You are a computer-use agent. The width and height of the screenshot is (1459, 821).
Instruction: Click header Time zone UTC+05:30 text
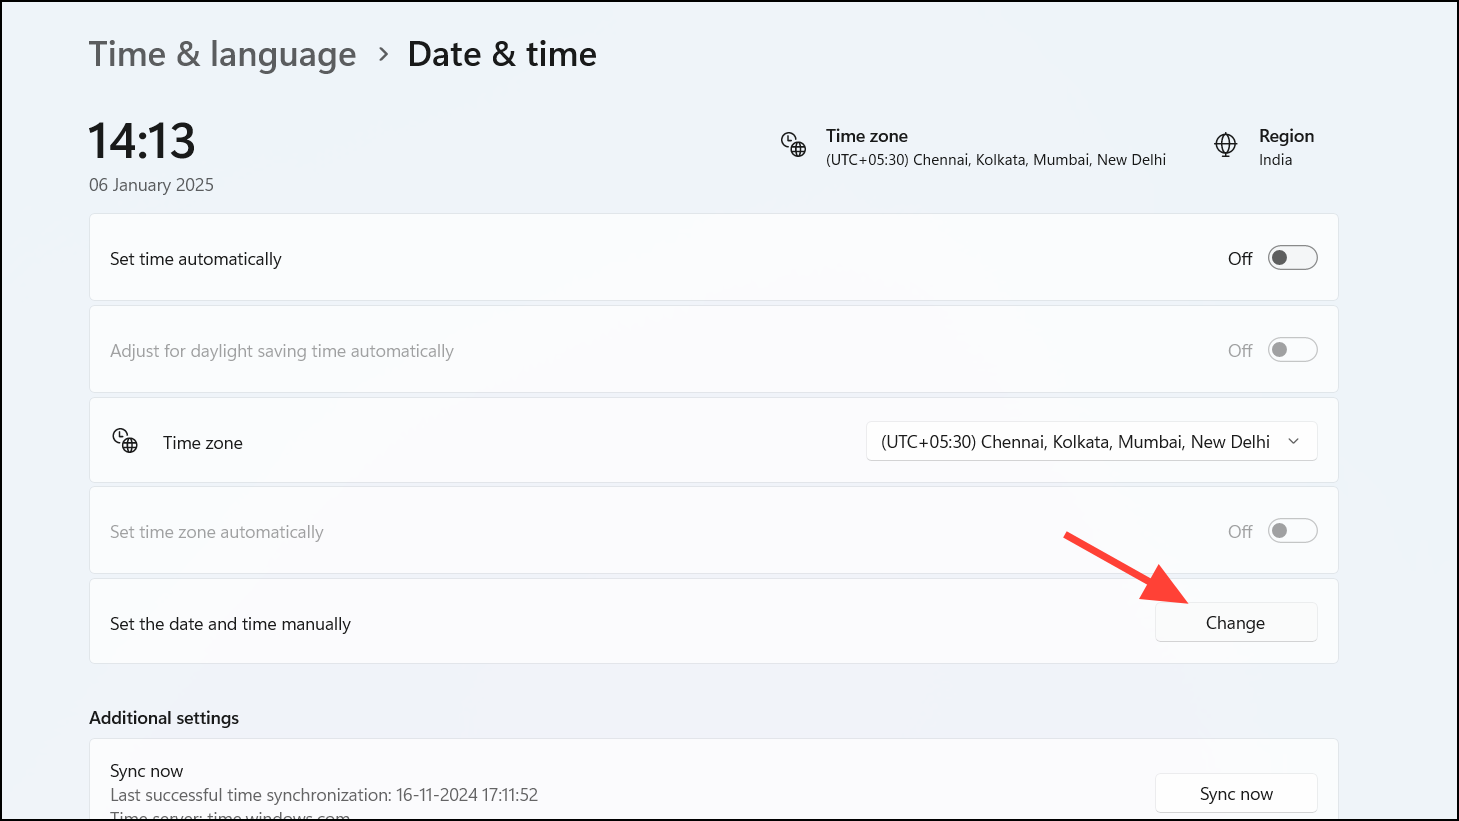(996, 160)
